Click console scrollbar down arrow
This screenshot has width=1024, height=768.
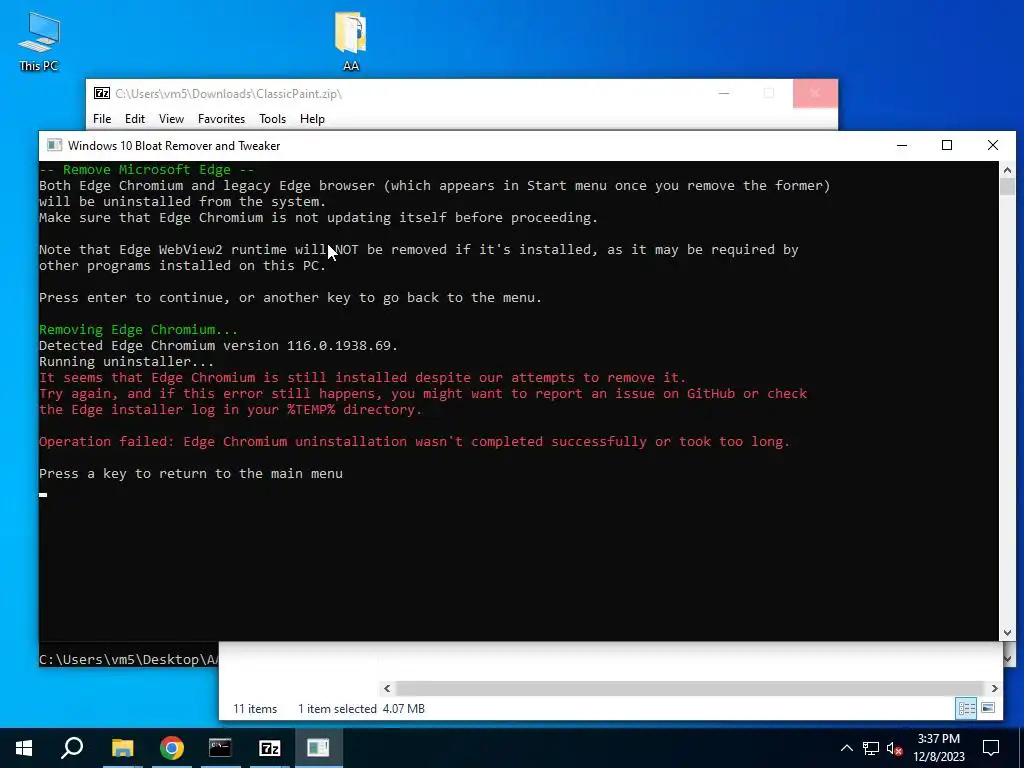pos(1007,632)
